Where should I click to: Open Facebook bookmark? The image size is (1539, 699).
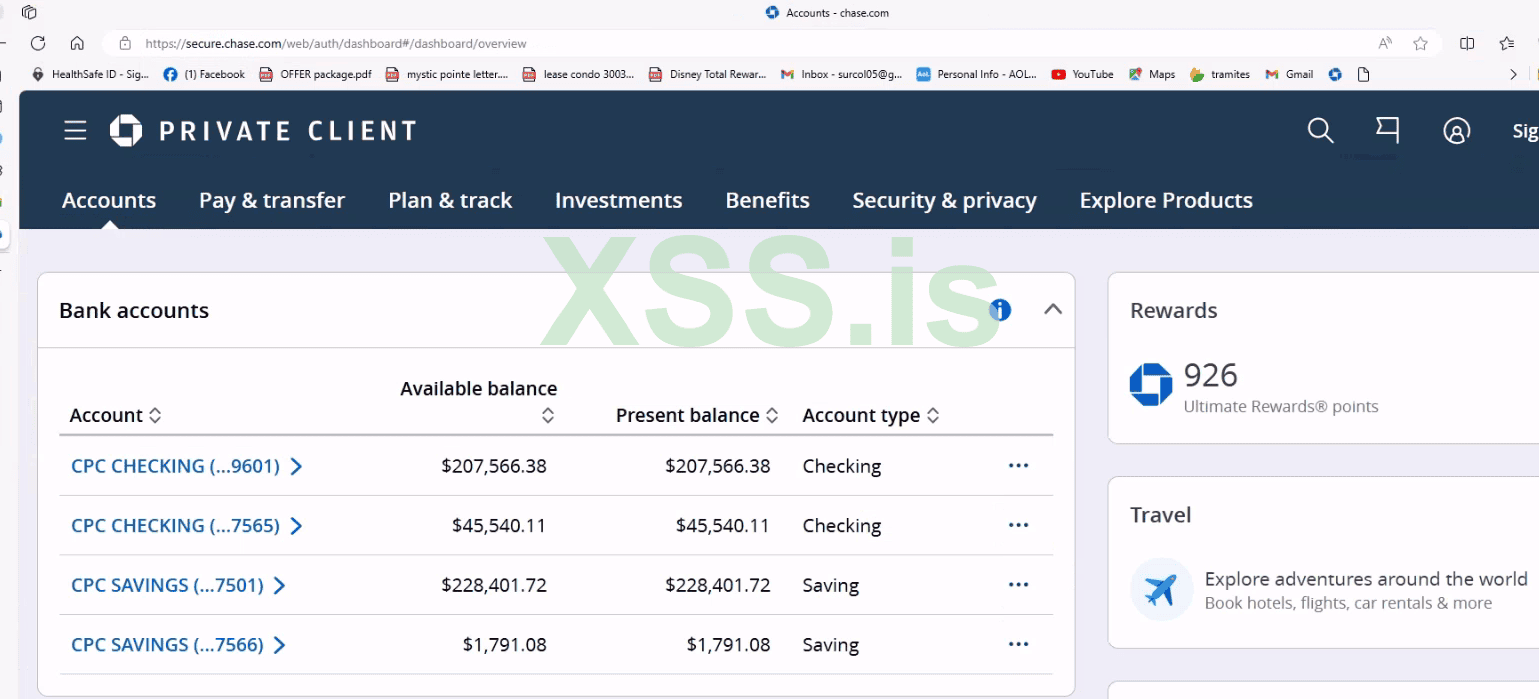204,74
